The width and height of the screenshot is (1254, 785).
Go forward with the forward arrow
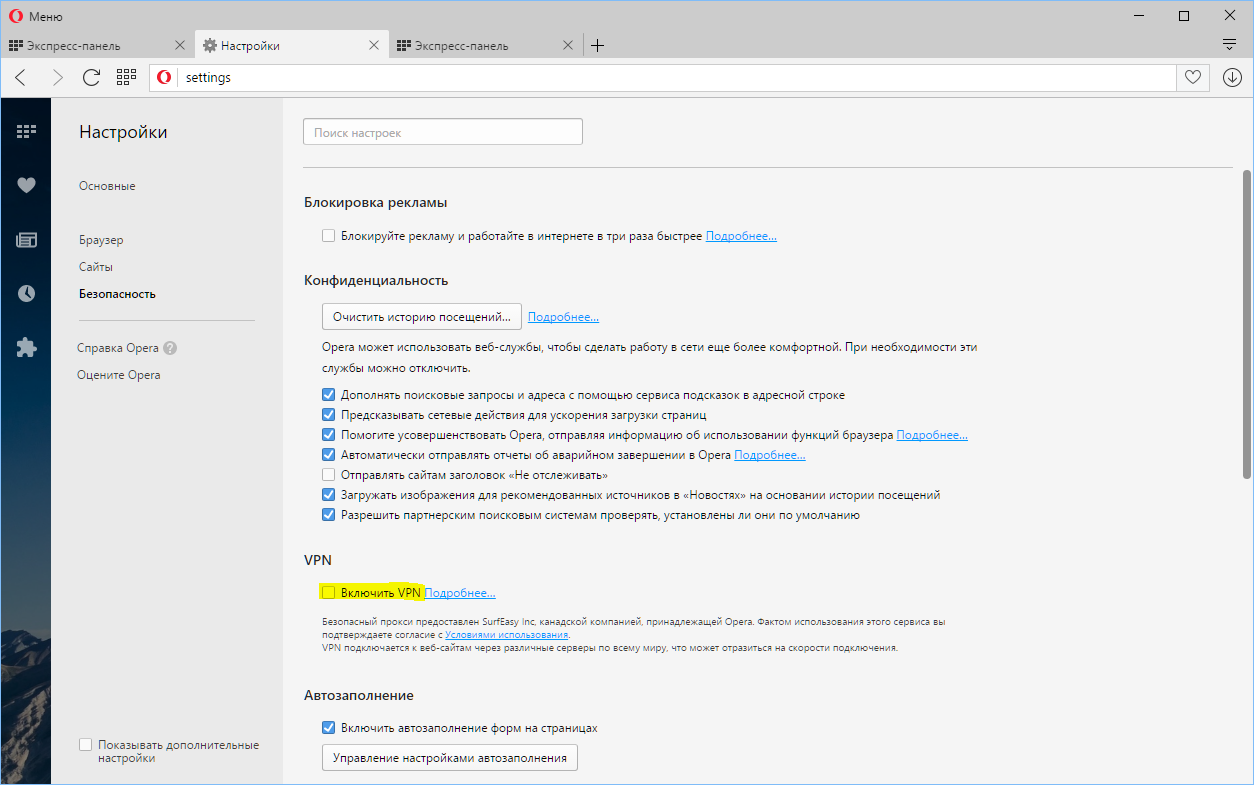[57, 77]
